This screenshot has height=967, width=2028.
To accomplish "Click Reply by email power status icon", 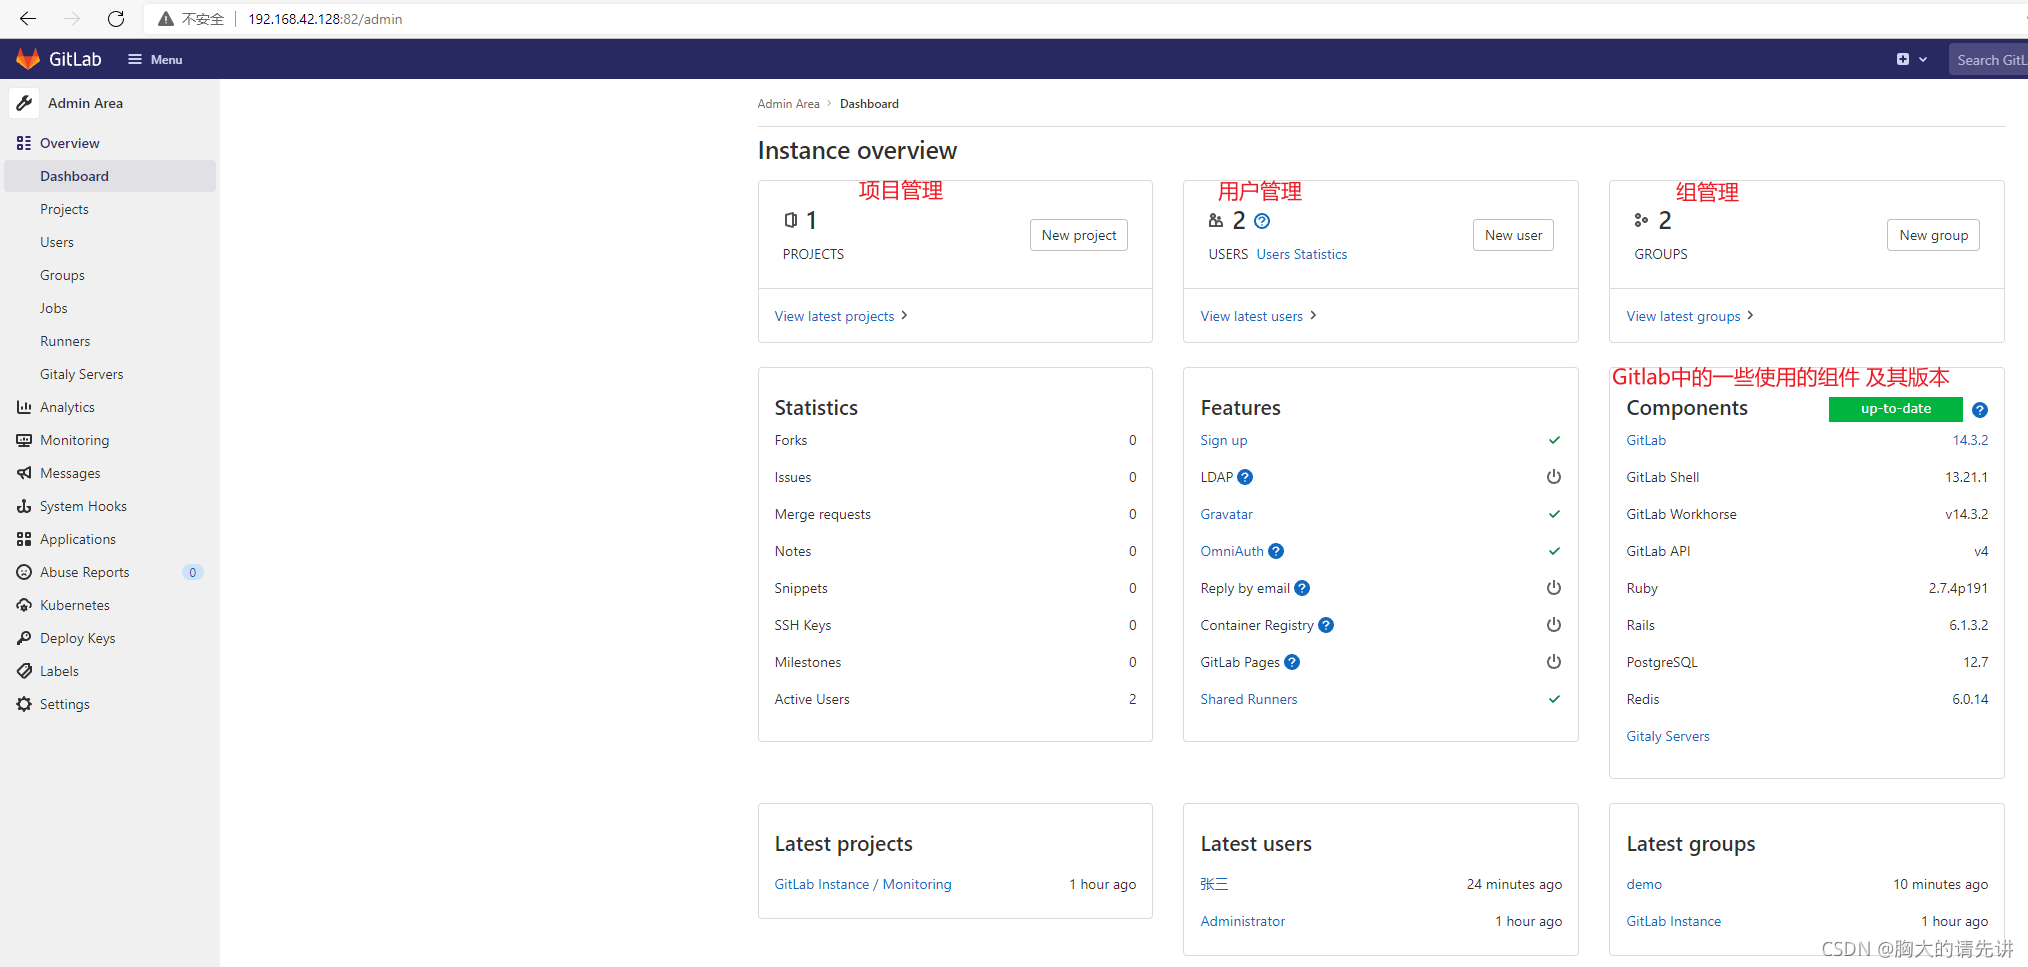I will tap(1554, 588).
